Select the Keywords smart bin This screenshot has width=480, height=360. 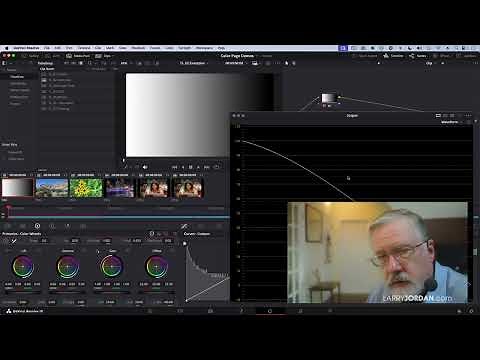click(15, 152)
